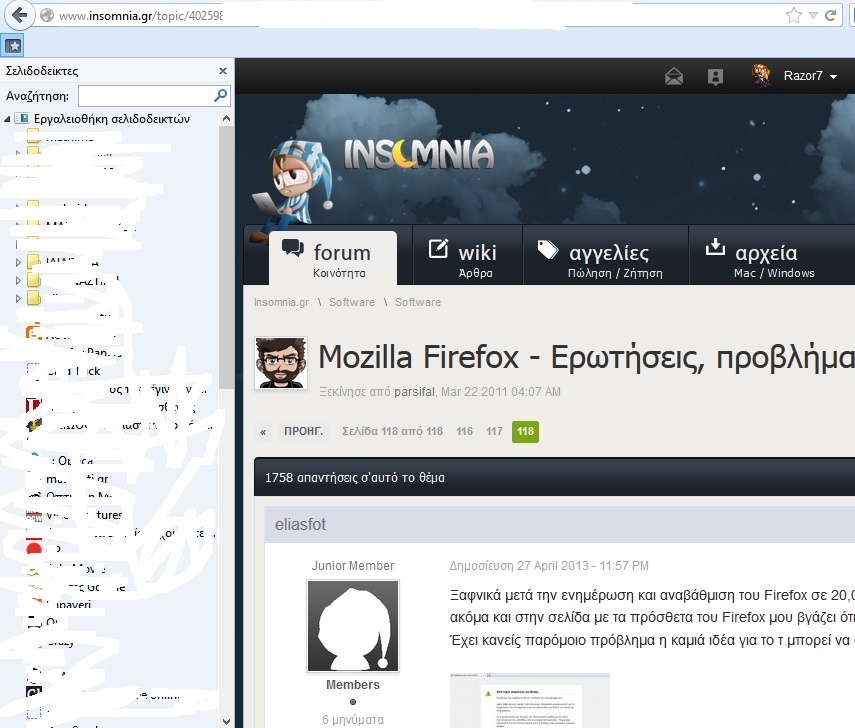Open the notifications icon next to envelope
This screenshot has height=728, width=855.
point(715,76)
